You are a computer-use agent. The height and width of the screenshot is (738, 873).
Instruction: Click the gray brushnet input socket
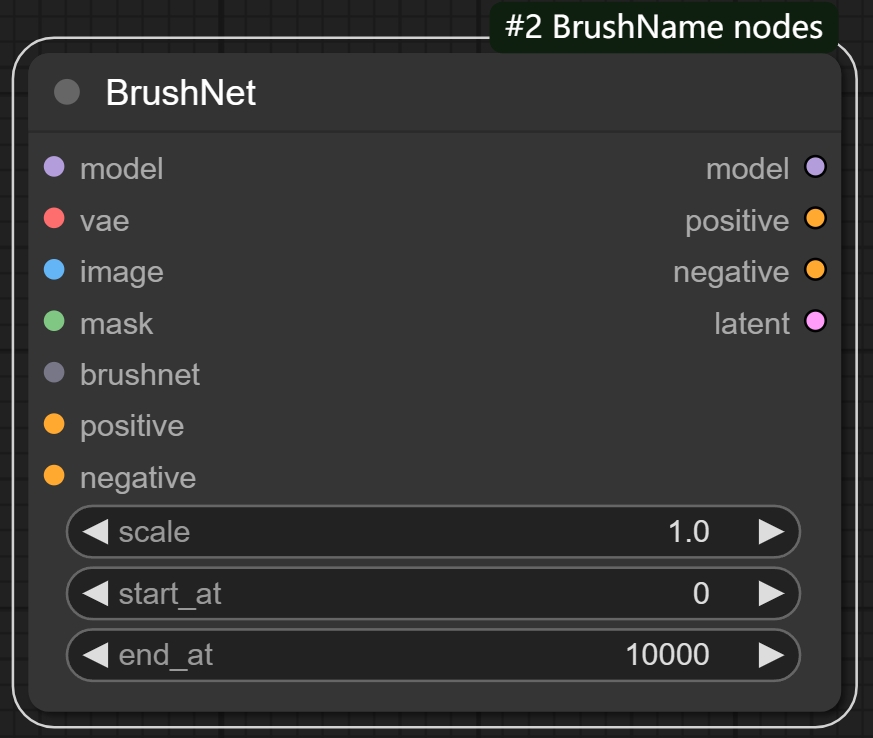coord(54,373)
